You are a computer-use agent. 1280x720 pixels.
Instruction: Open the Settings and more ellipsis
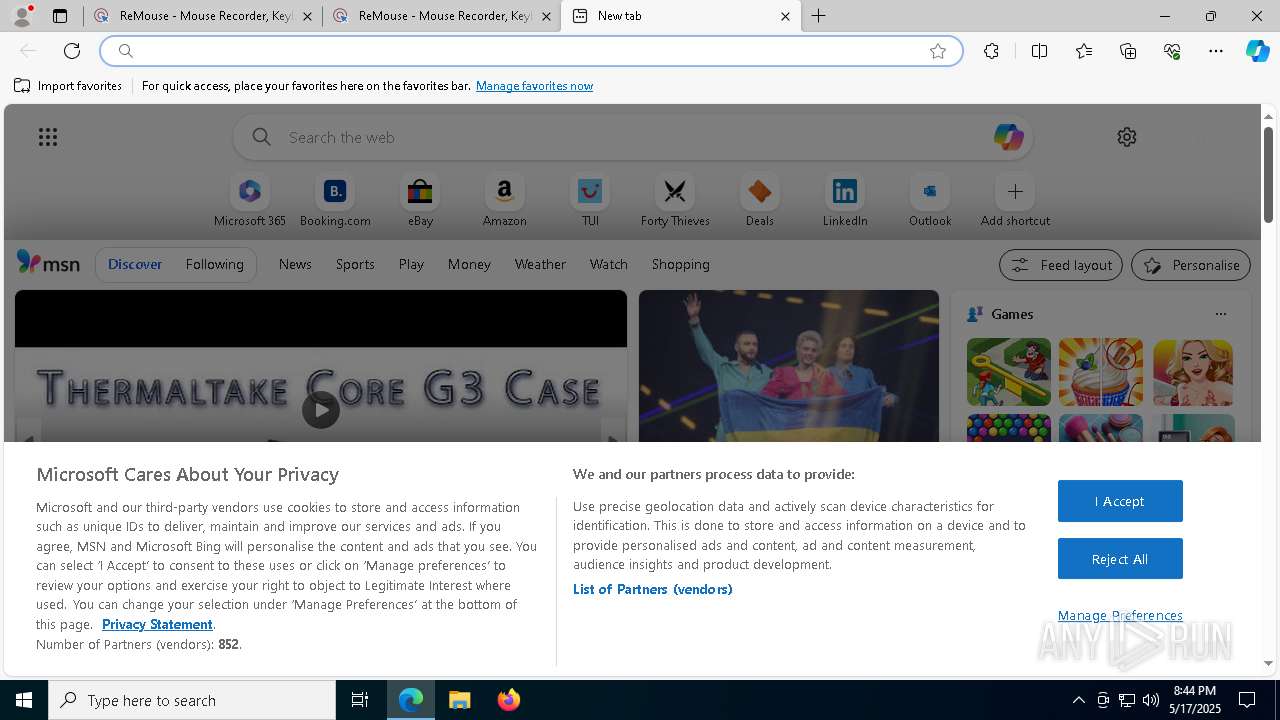point(1216,51)
